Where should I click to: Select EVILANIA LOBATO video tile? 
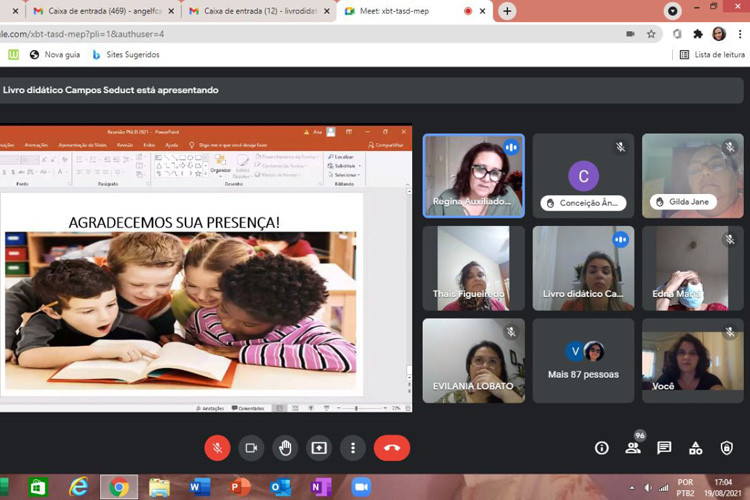tap(474, 361)
